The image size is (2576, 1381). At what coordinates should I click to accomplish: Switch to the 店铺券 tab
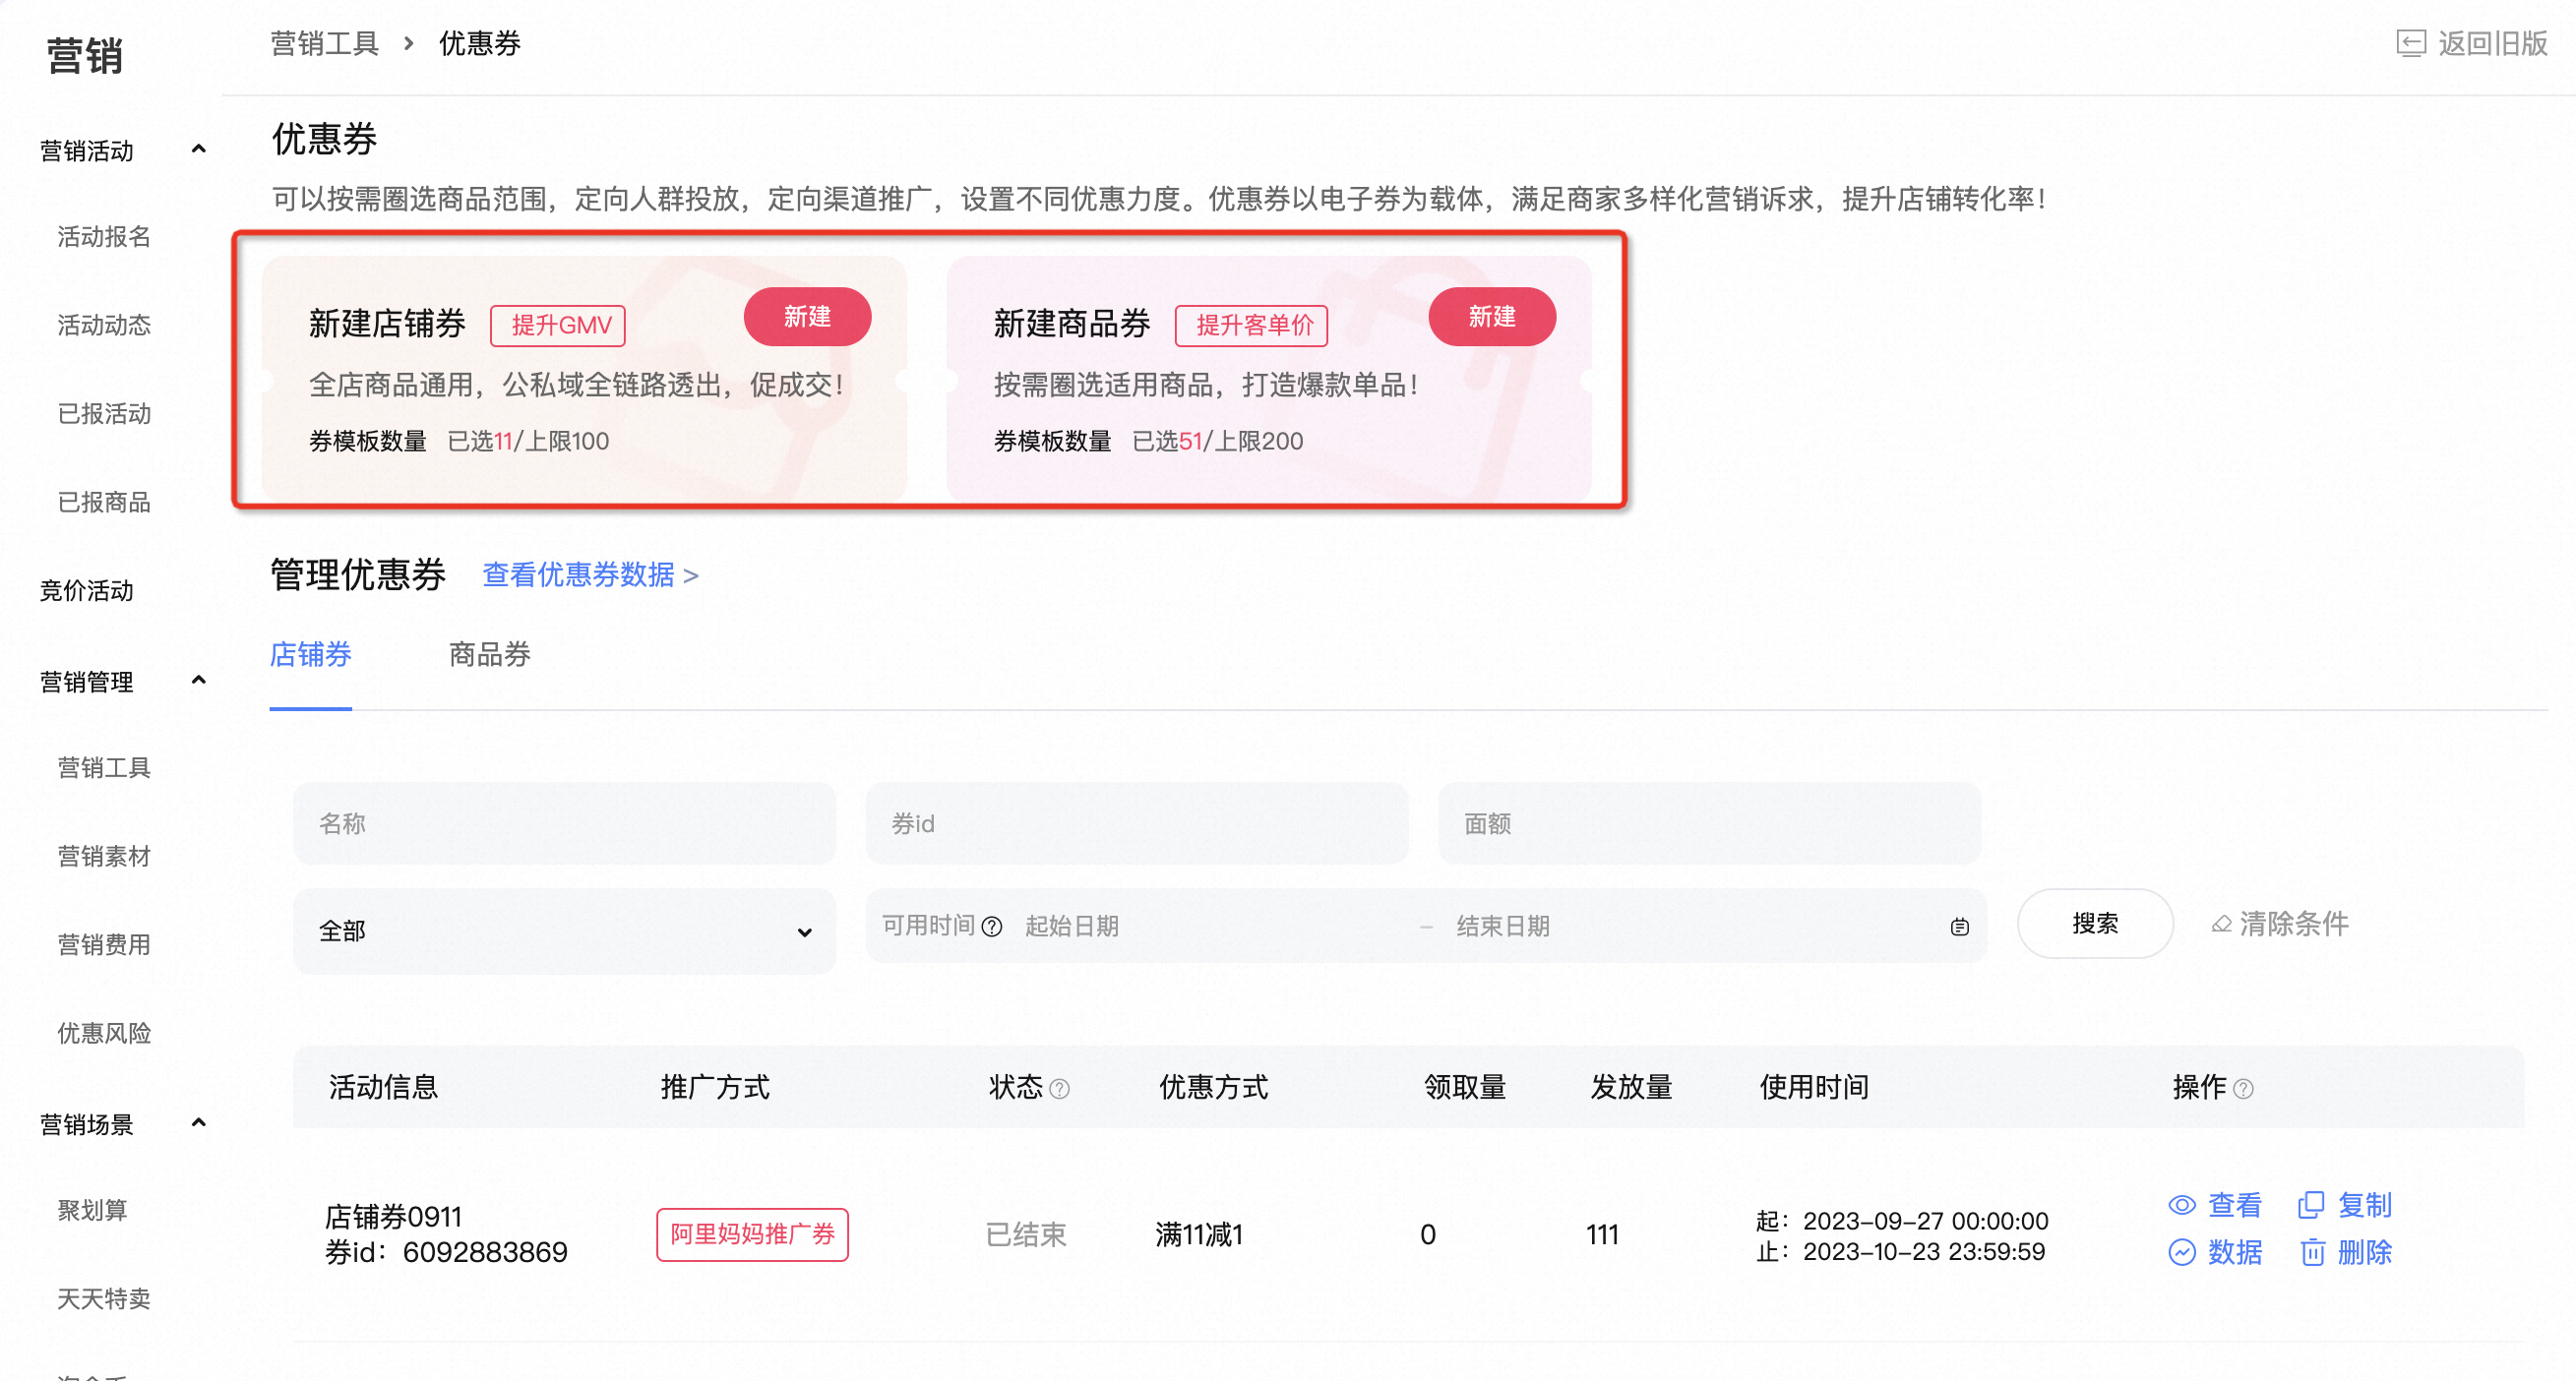pos(311,654)
